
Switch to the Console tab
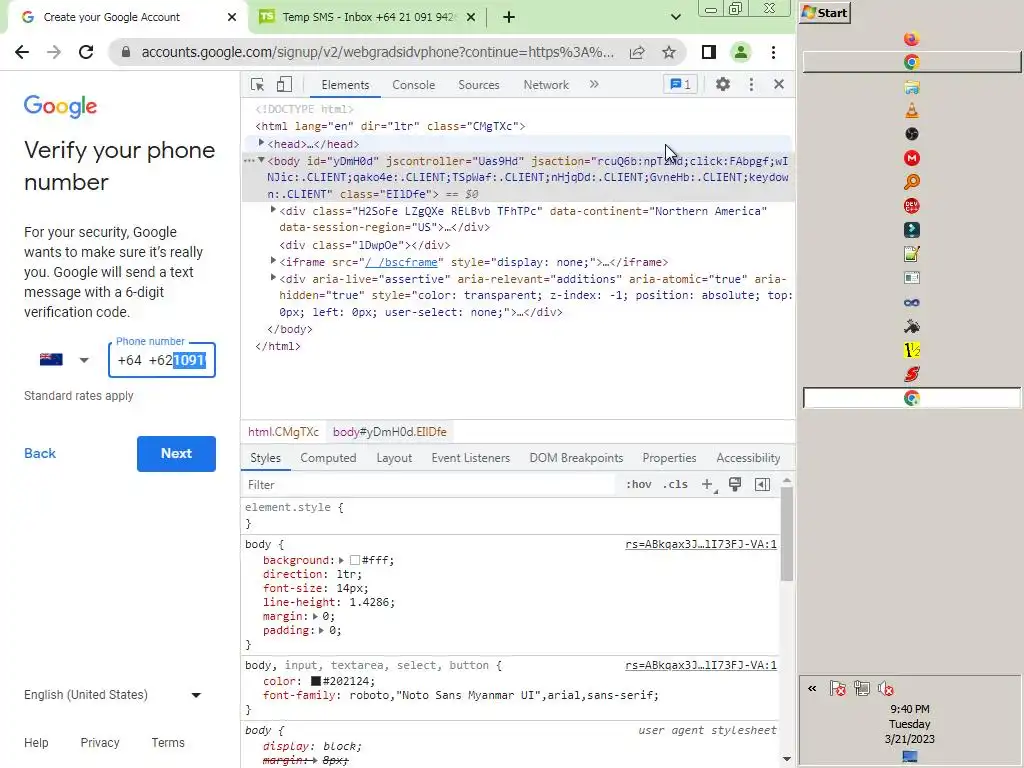pyautogui.click(x=413, y=85)
